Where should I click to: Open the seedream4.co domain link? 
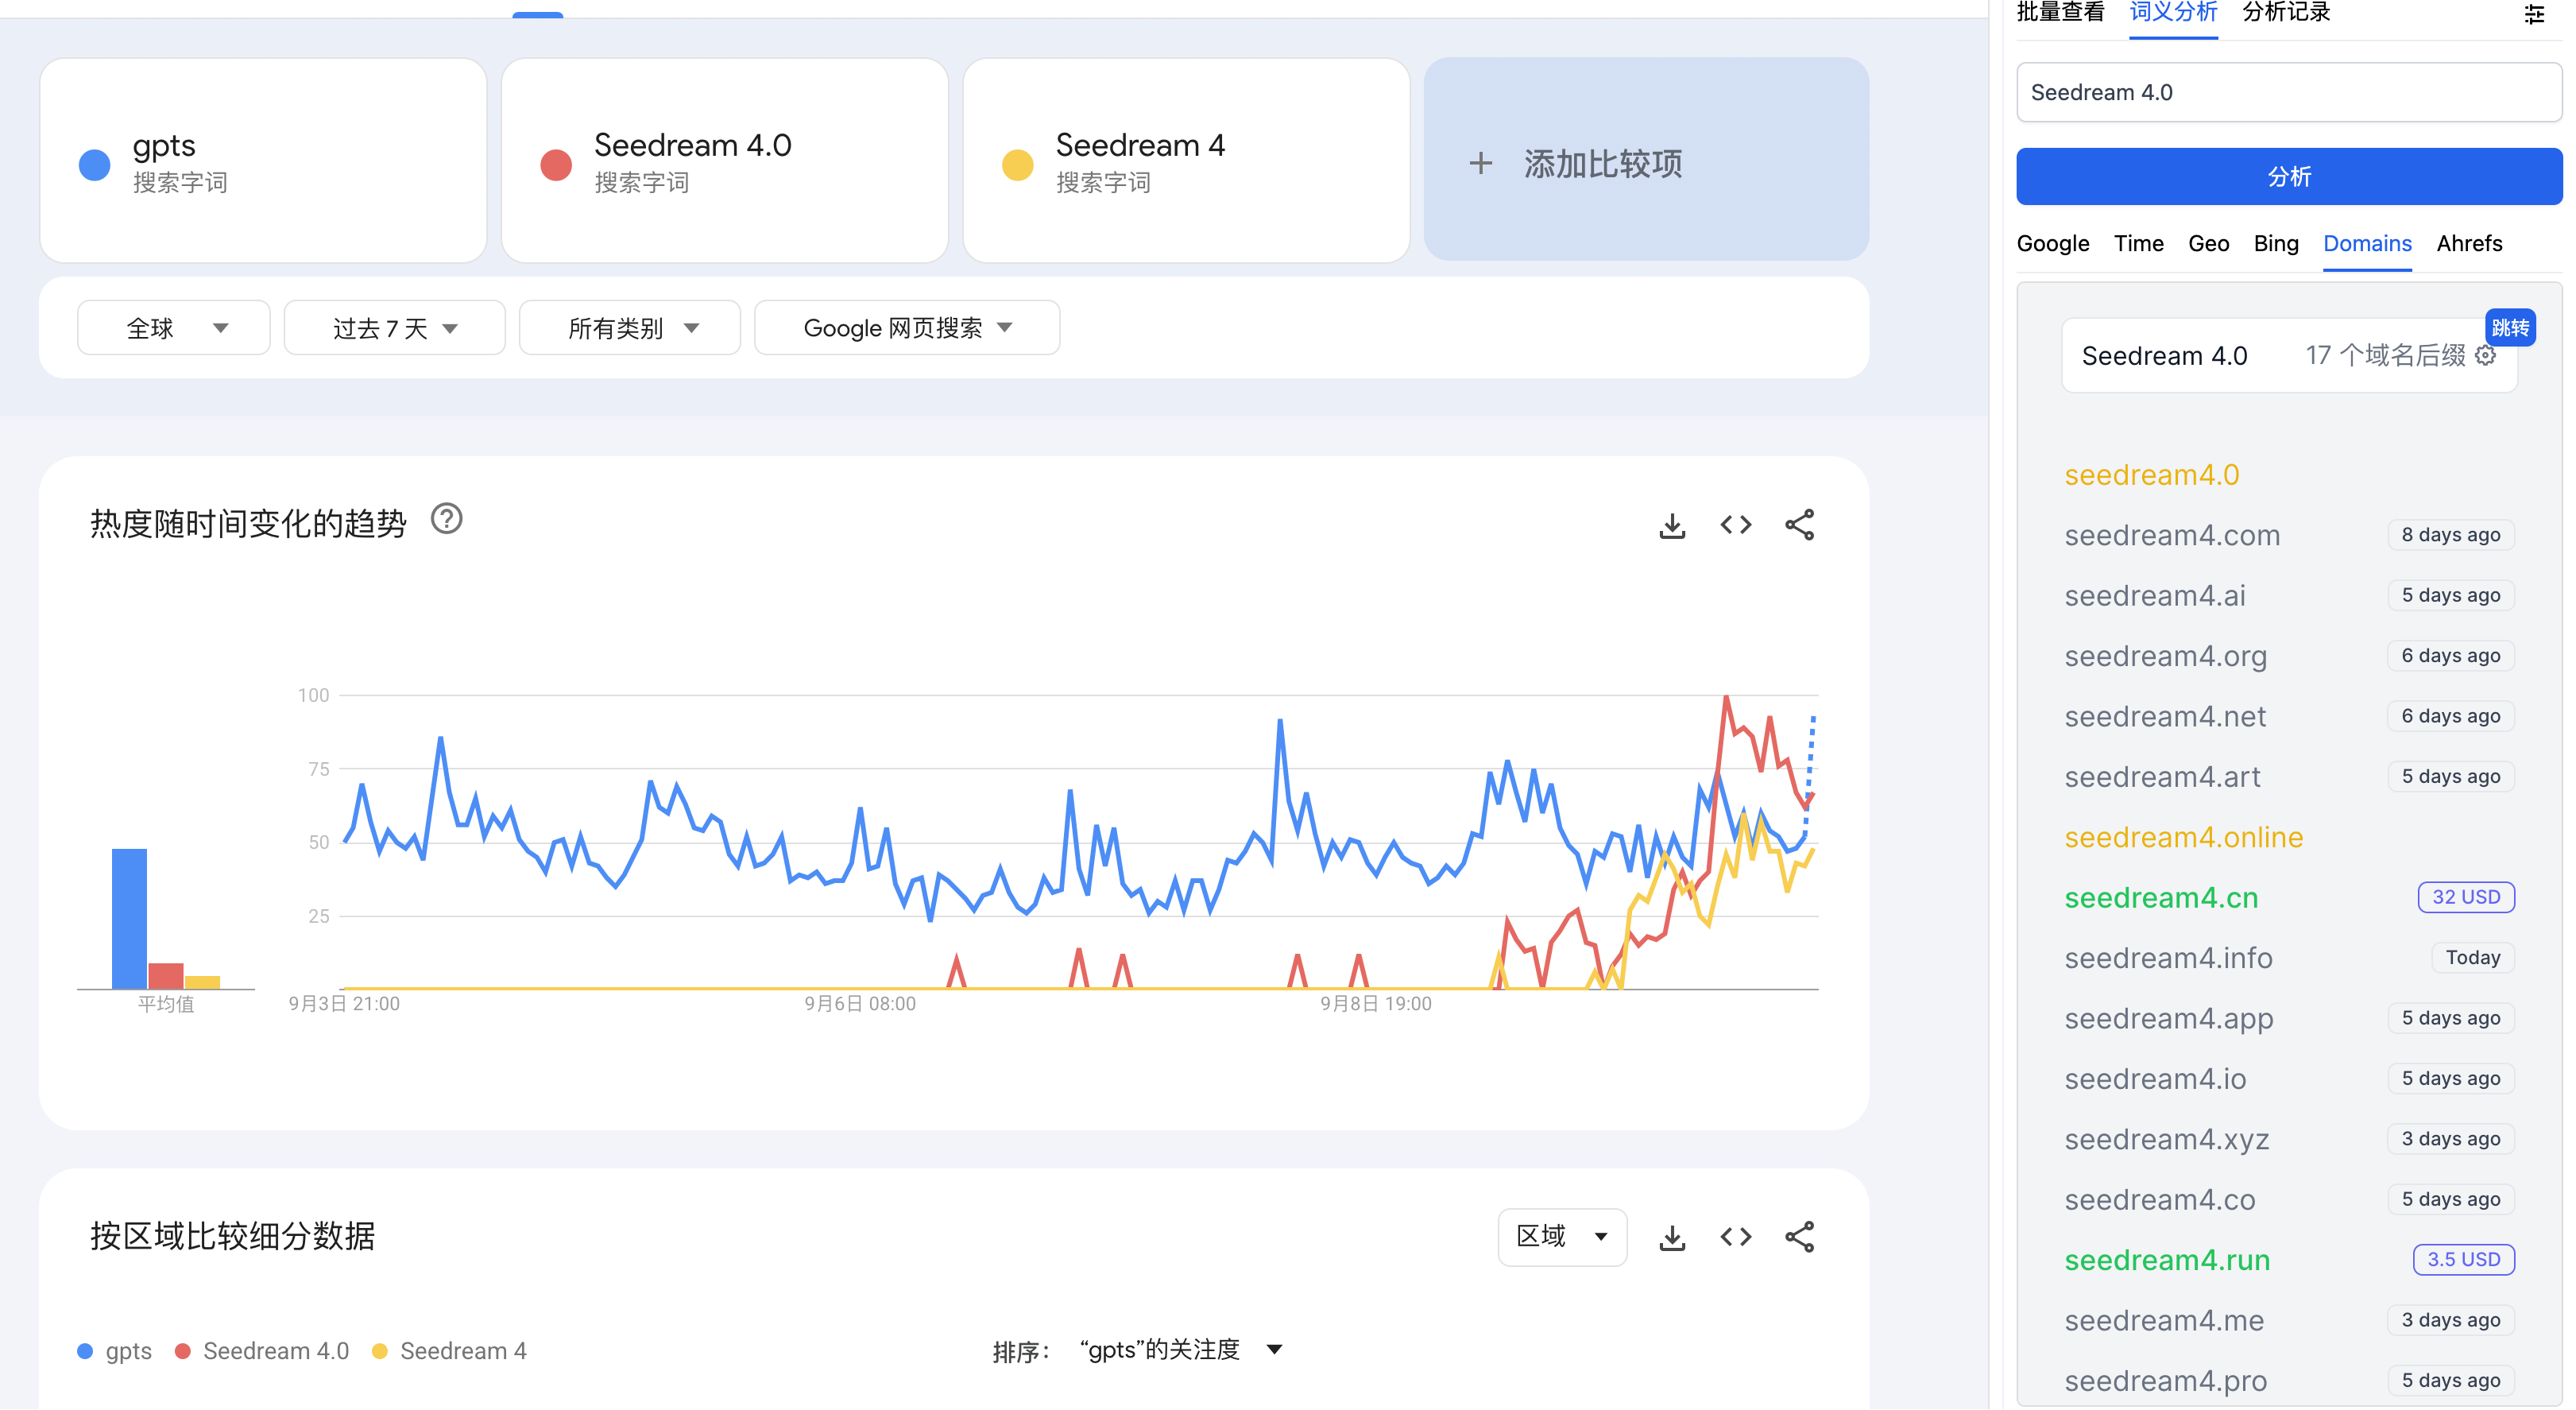tap(2160, 1199)
